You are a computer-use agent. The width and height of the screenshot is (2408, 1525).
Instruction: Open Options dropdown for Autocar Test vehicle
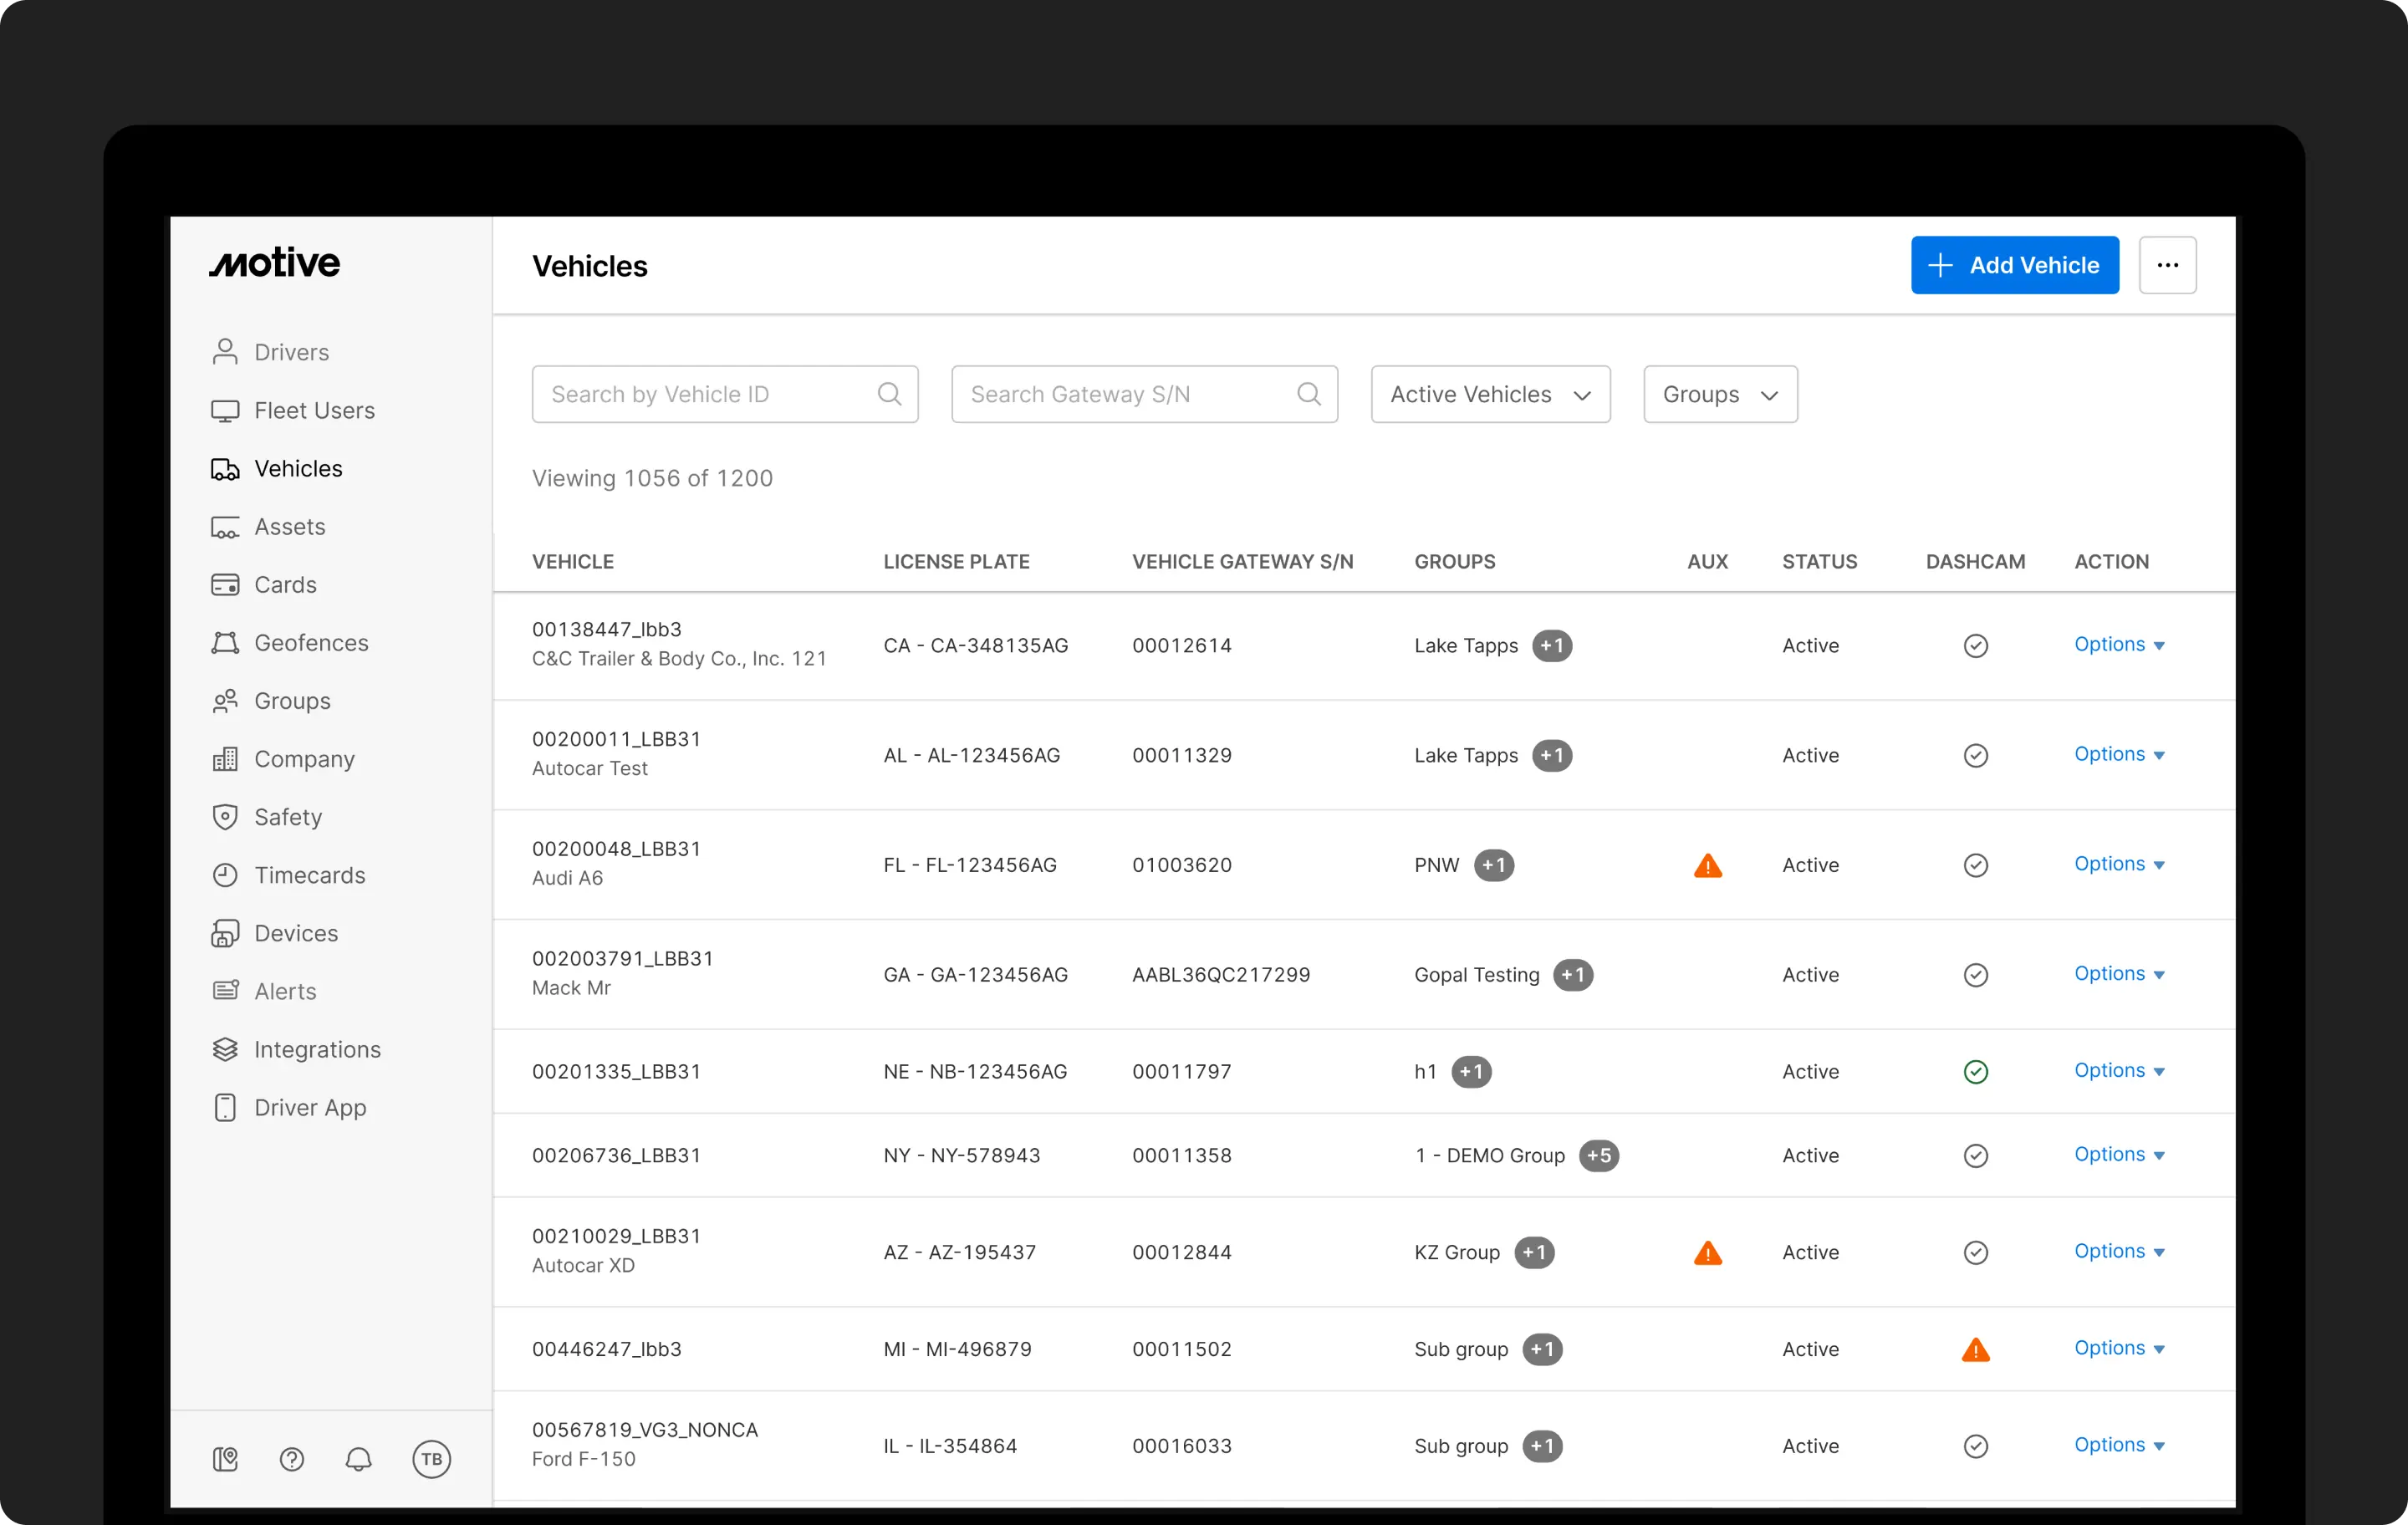click(x=2118, y=755)
